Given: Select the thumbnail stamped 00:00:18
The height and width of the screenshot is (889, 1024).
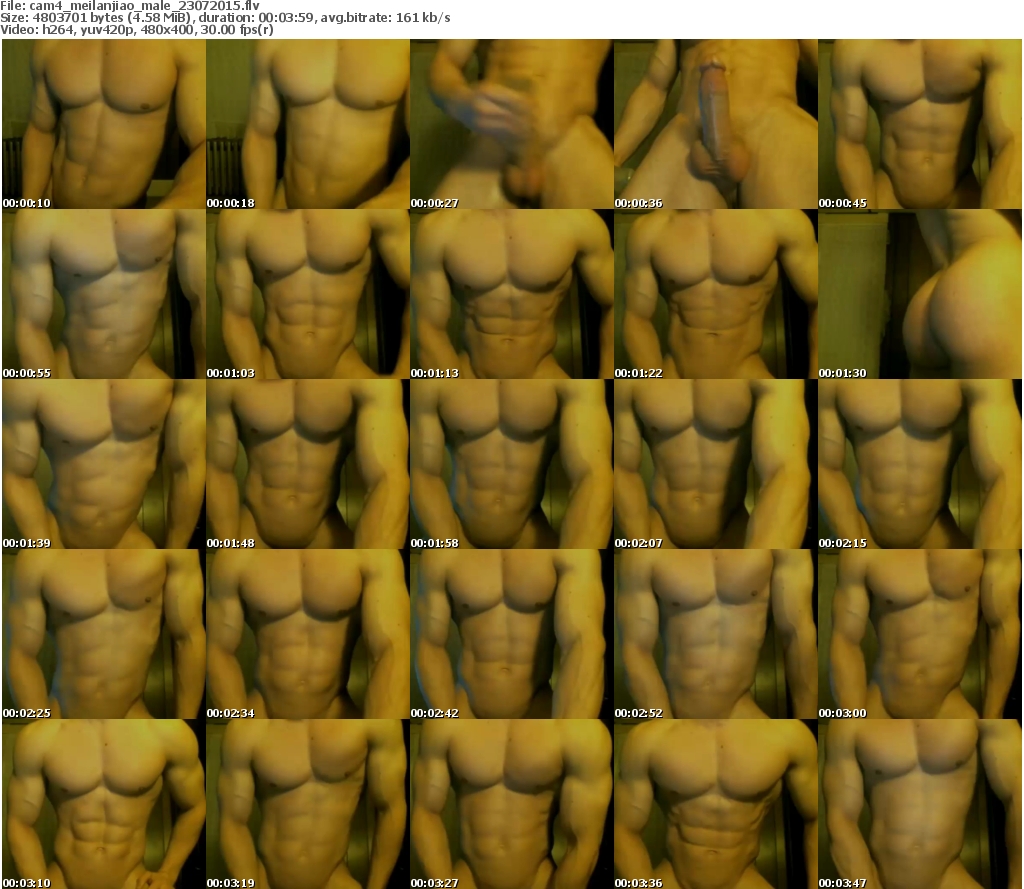Looking at the screenshot, I should (x=308, y=124).
